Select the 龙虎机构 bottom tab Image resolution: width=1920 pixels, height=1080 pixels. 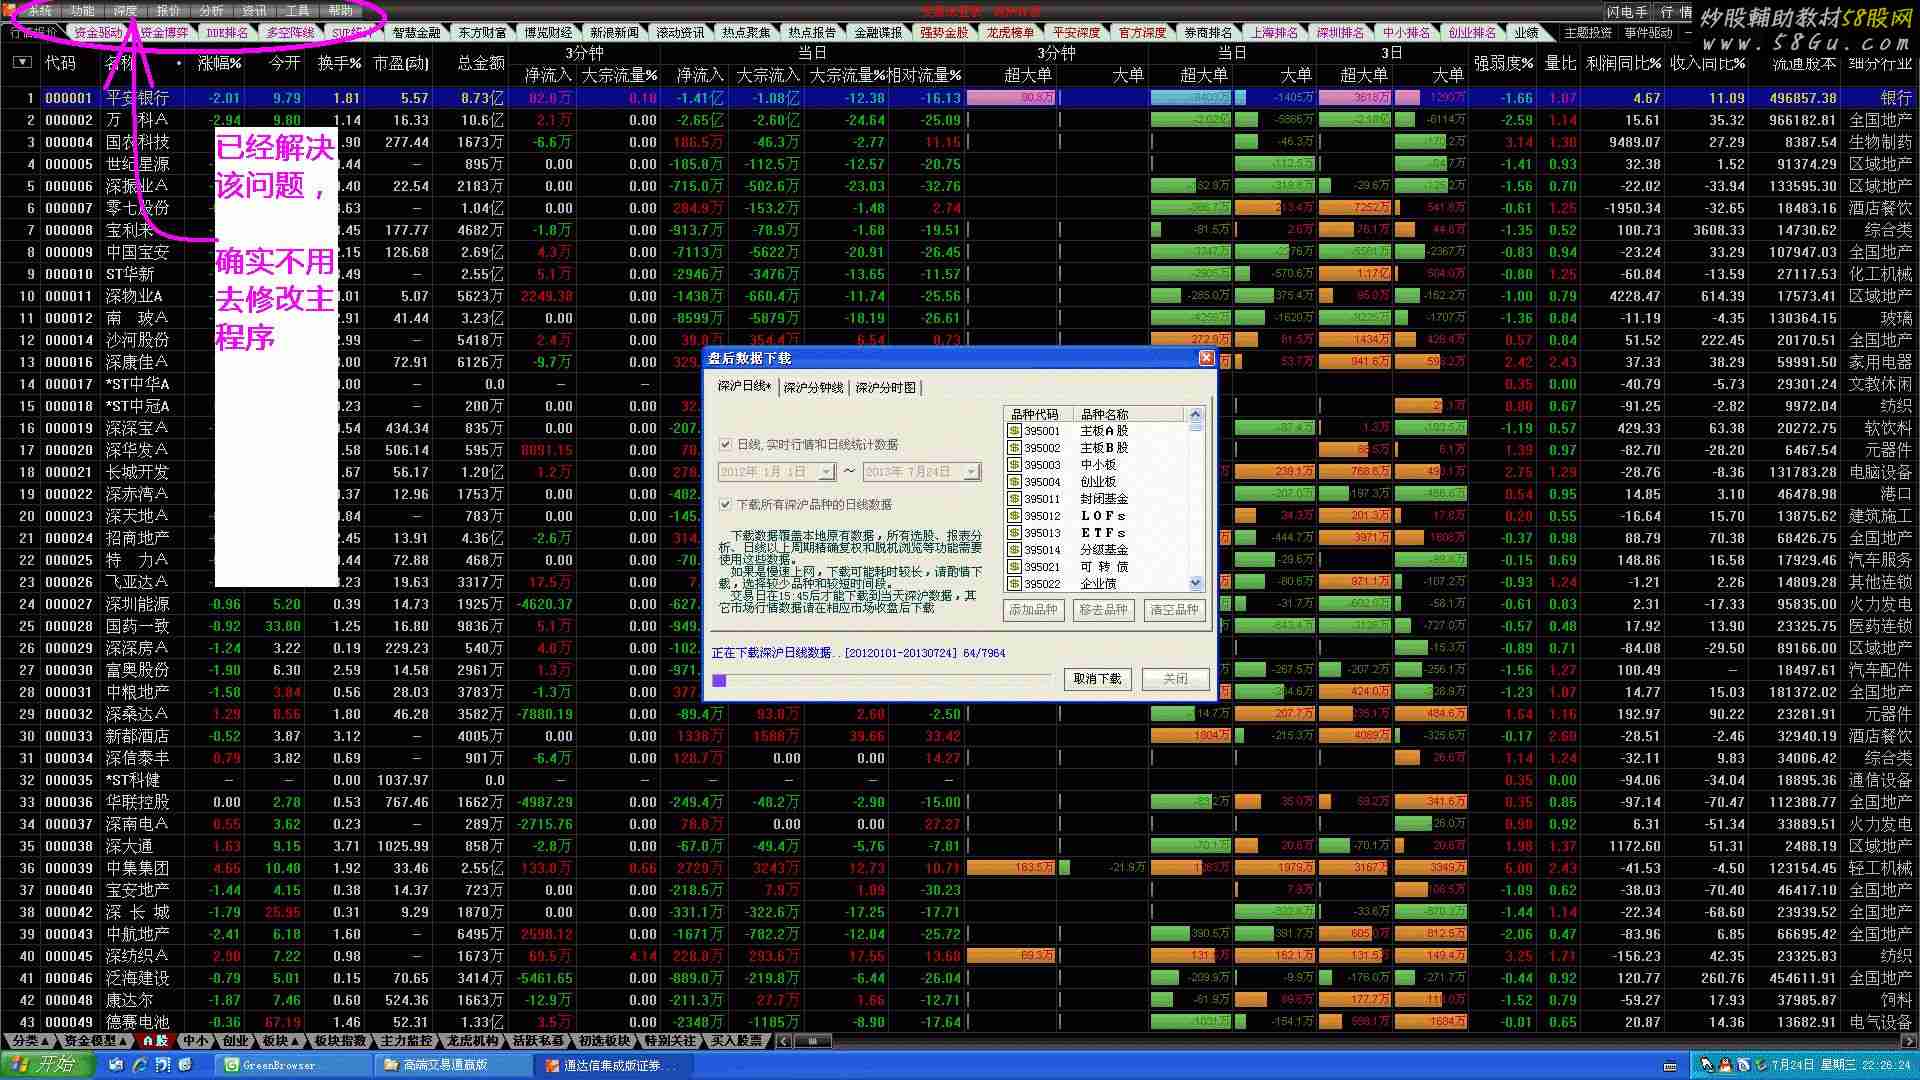point(472,1041)
